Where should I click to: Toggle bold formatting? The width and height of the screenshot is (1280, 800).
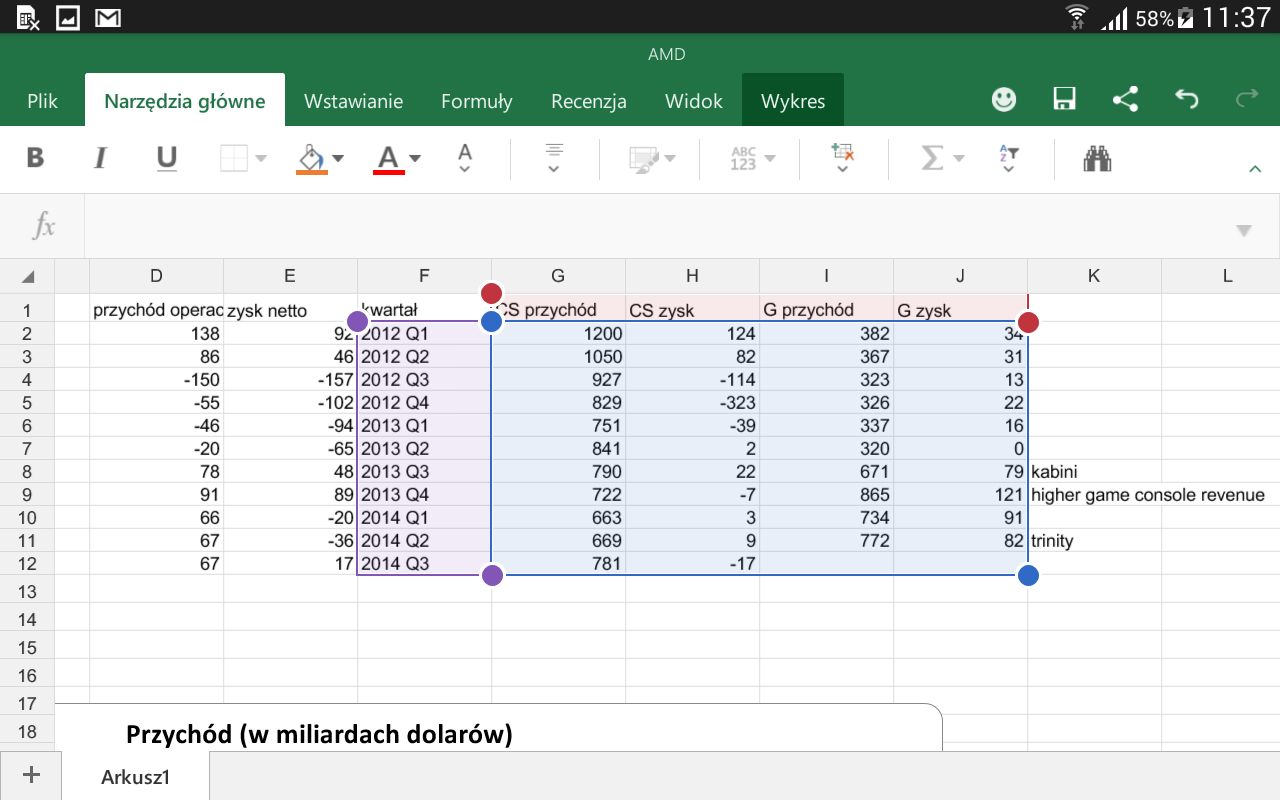tap(35, 158)
